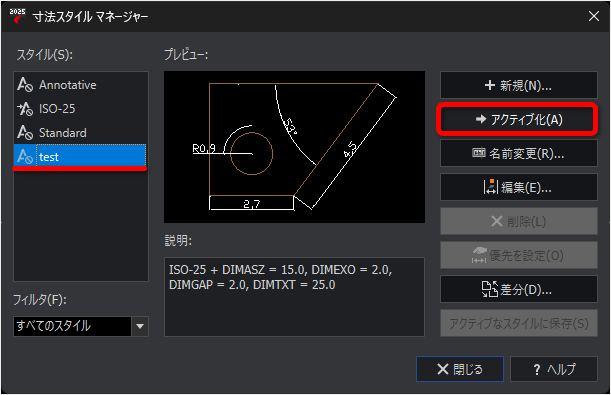Click the plus icon on 新規(N) button
The width and height of the screenshot is (611, 395).
pyautogui.click(x=490, y=85)
